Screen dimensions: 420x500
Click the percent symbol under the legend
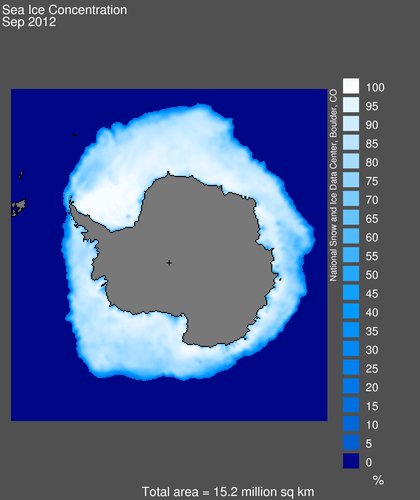(378, 480)
